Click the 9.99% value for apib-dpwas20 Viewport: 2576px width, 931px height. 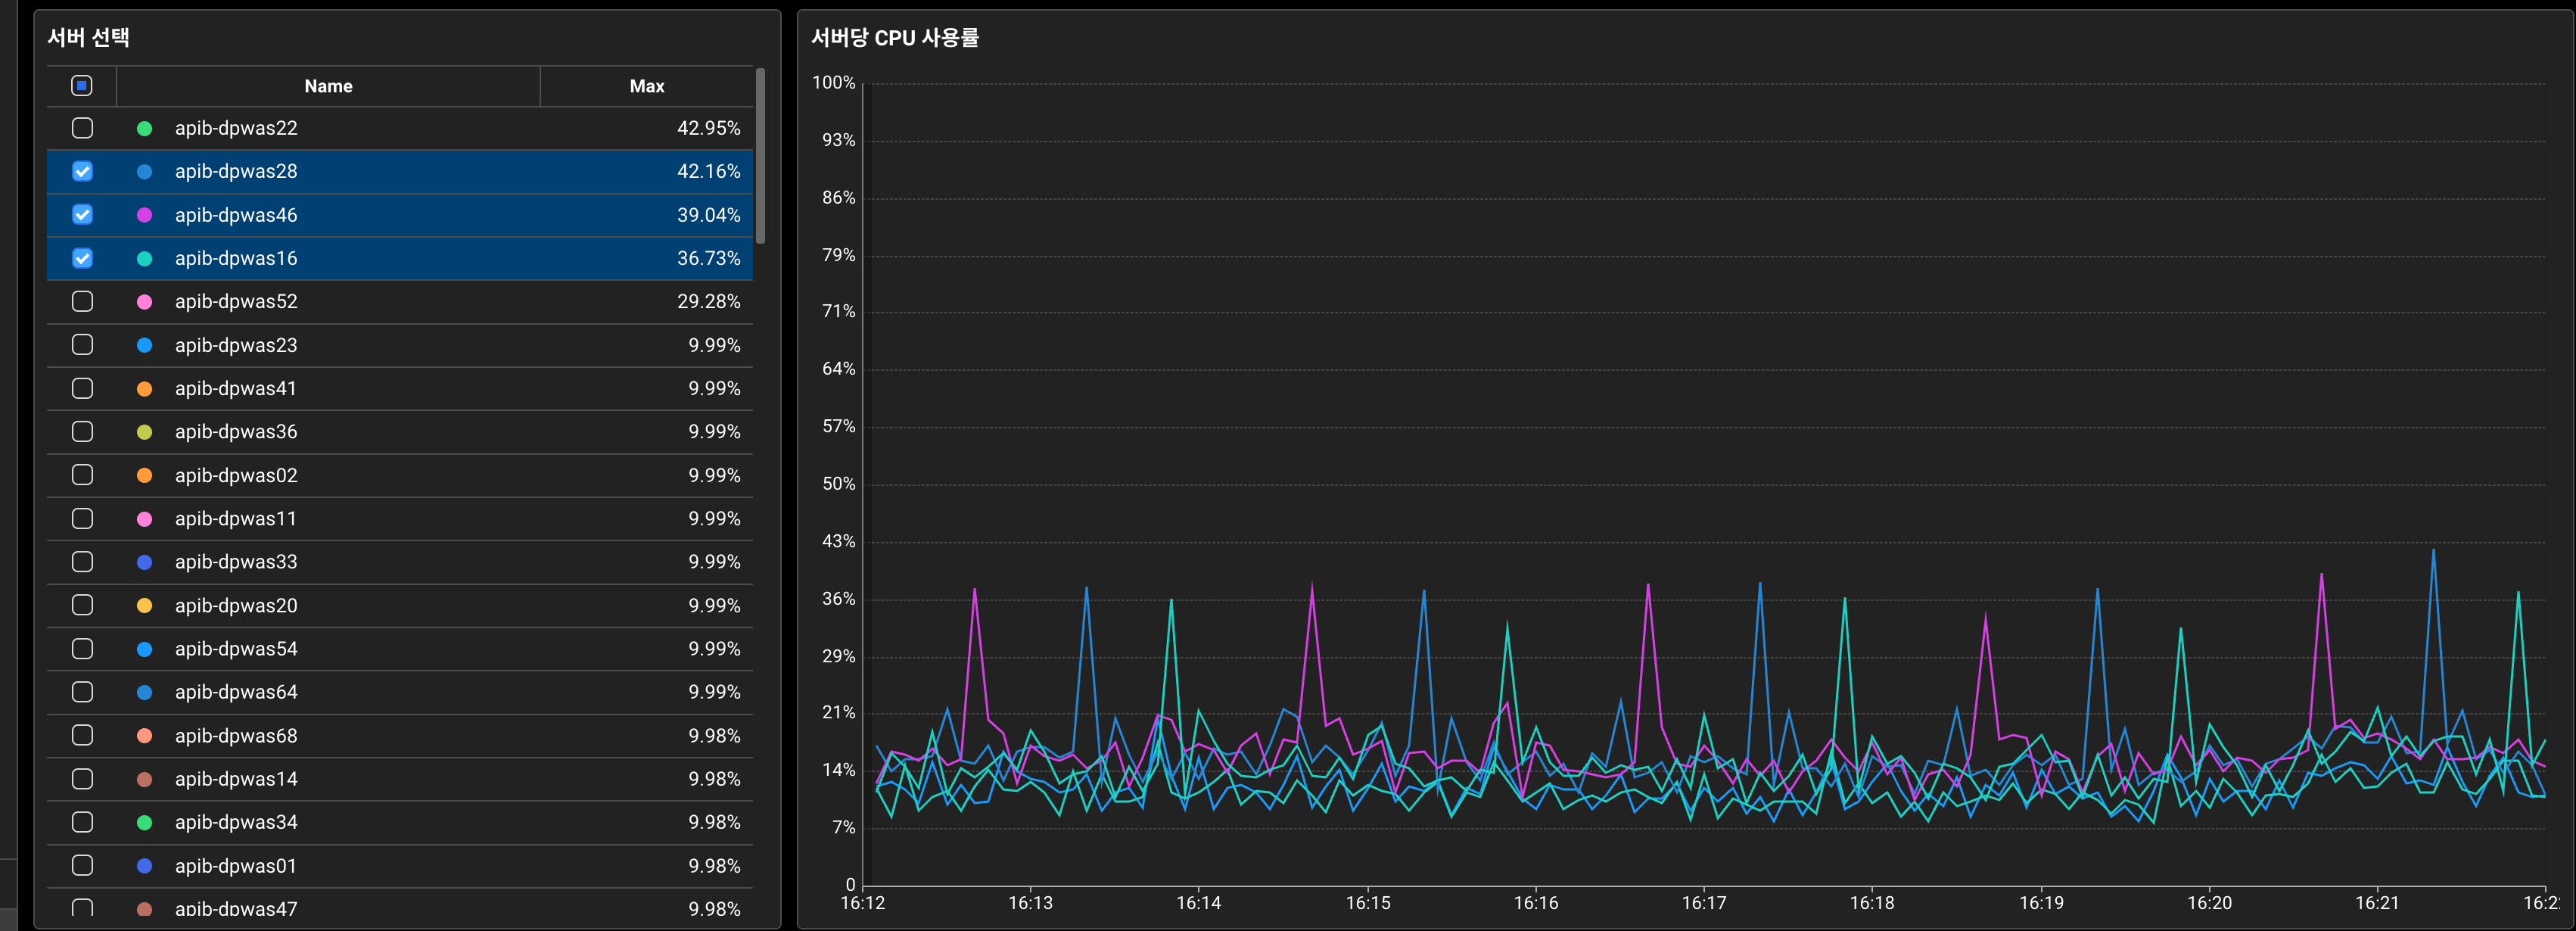click(714, 605)
